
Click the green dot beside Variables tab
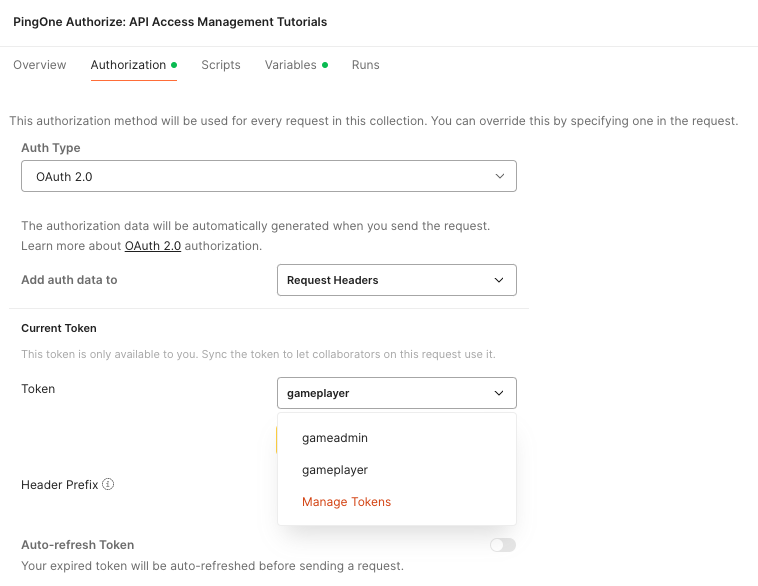click(325, 65)
